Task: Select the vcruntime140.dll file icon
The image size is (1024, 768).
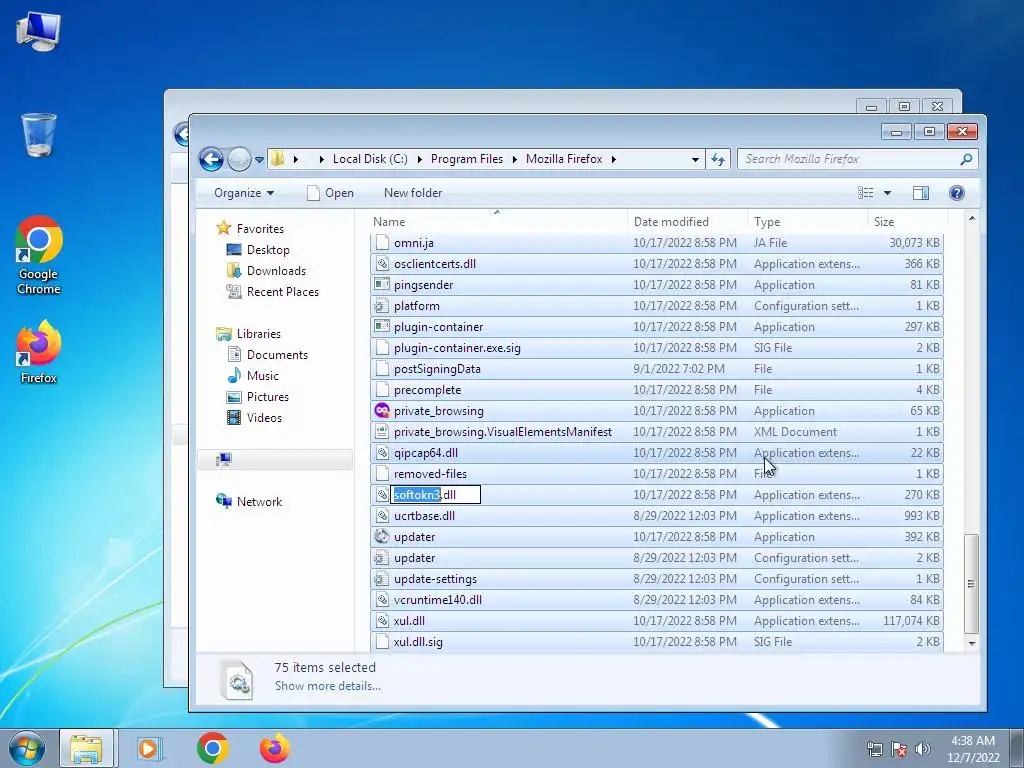Action: [x=382, y=600]
